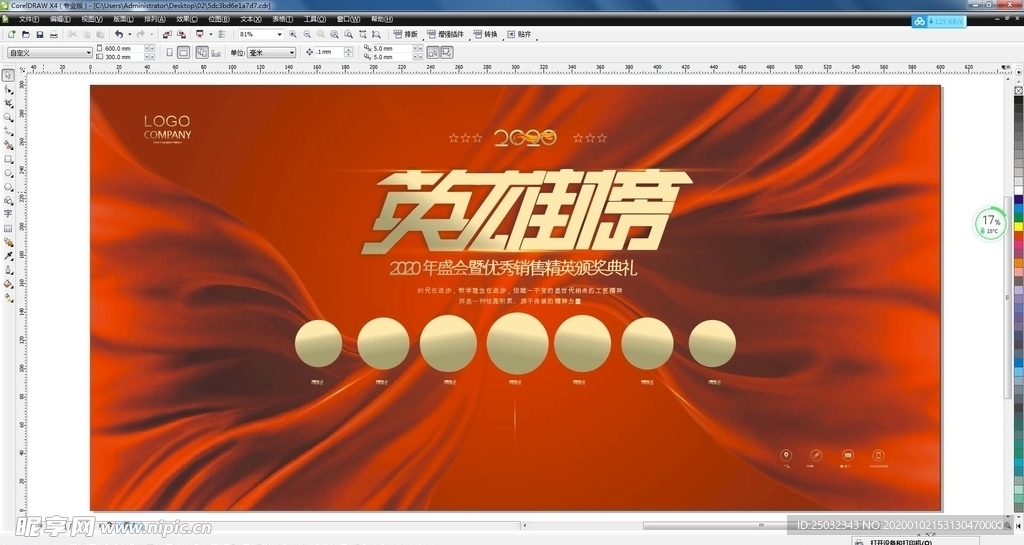The height and width of the screenshot is (545, 1024).
Task: Select the Outline pen tool
Action: coord(8,270)
